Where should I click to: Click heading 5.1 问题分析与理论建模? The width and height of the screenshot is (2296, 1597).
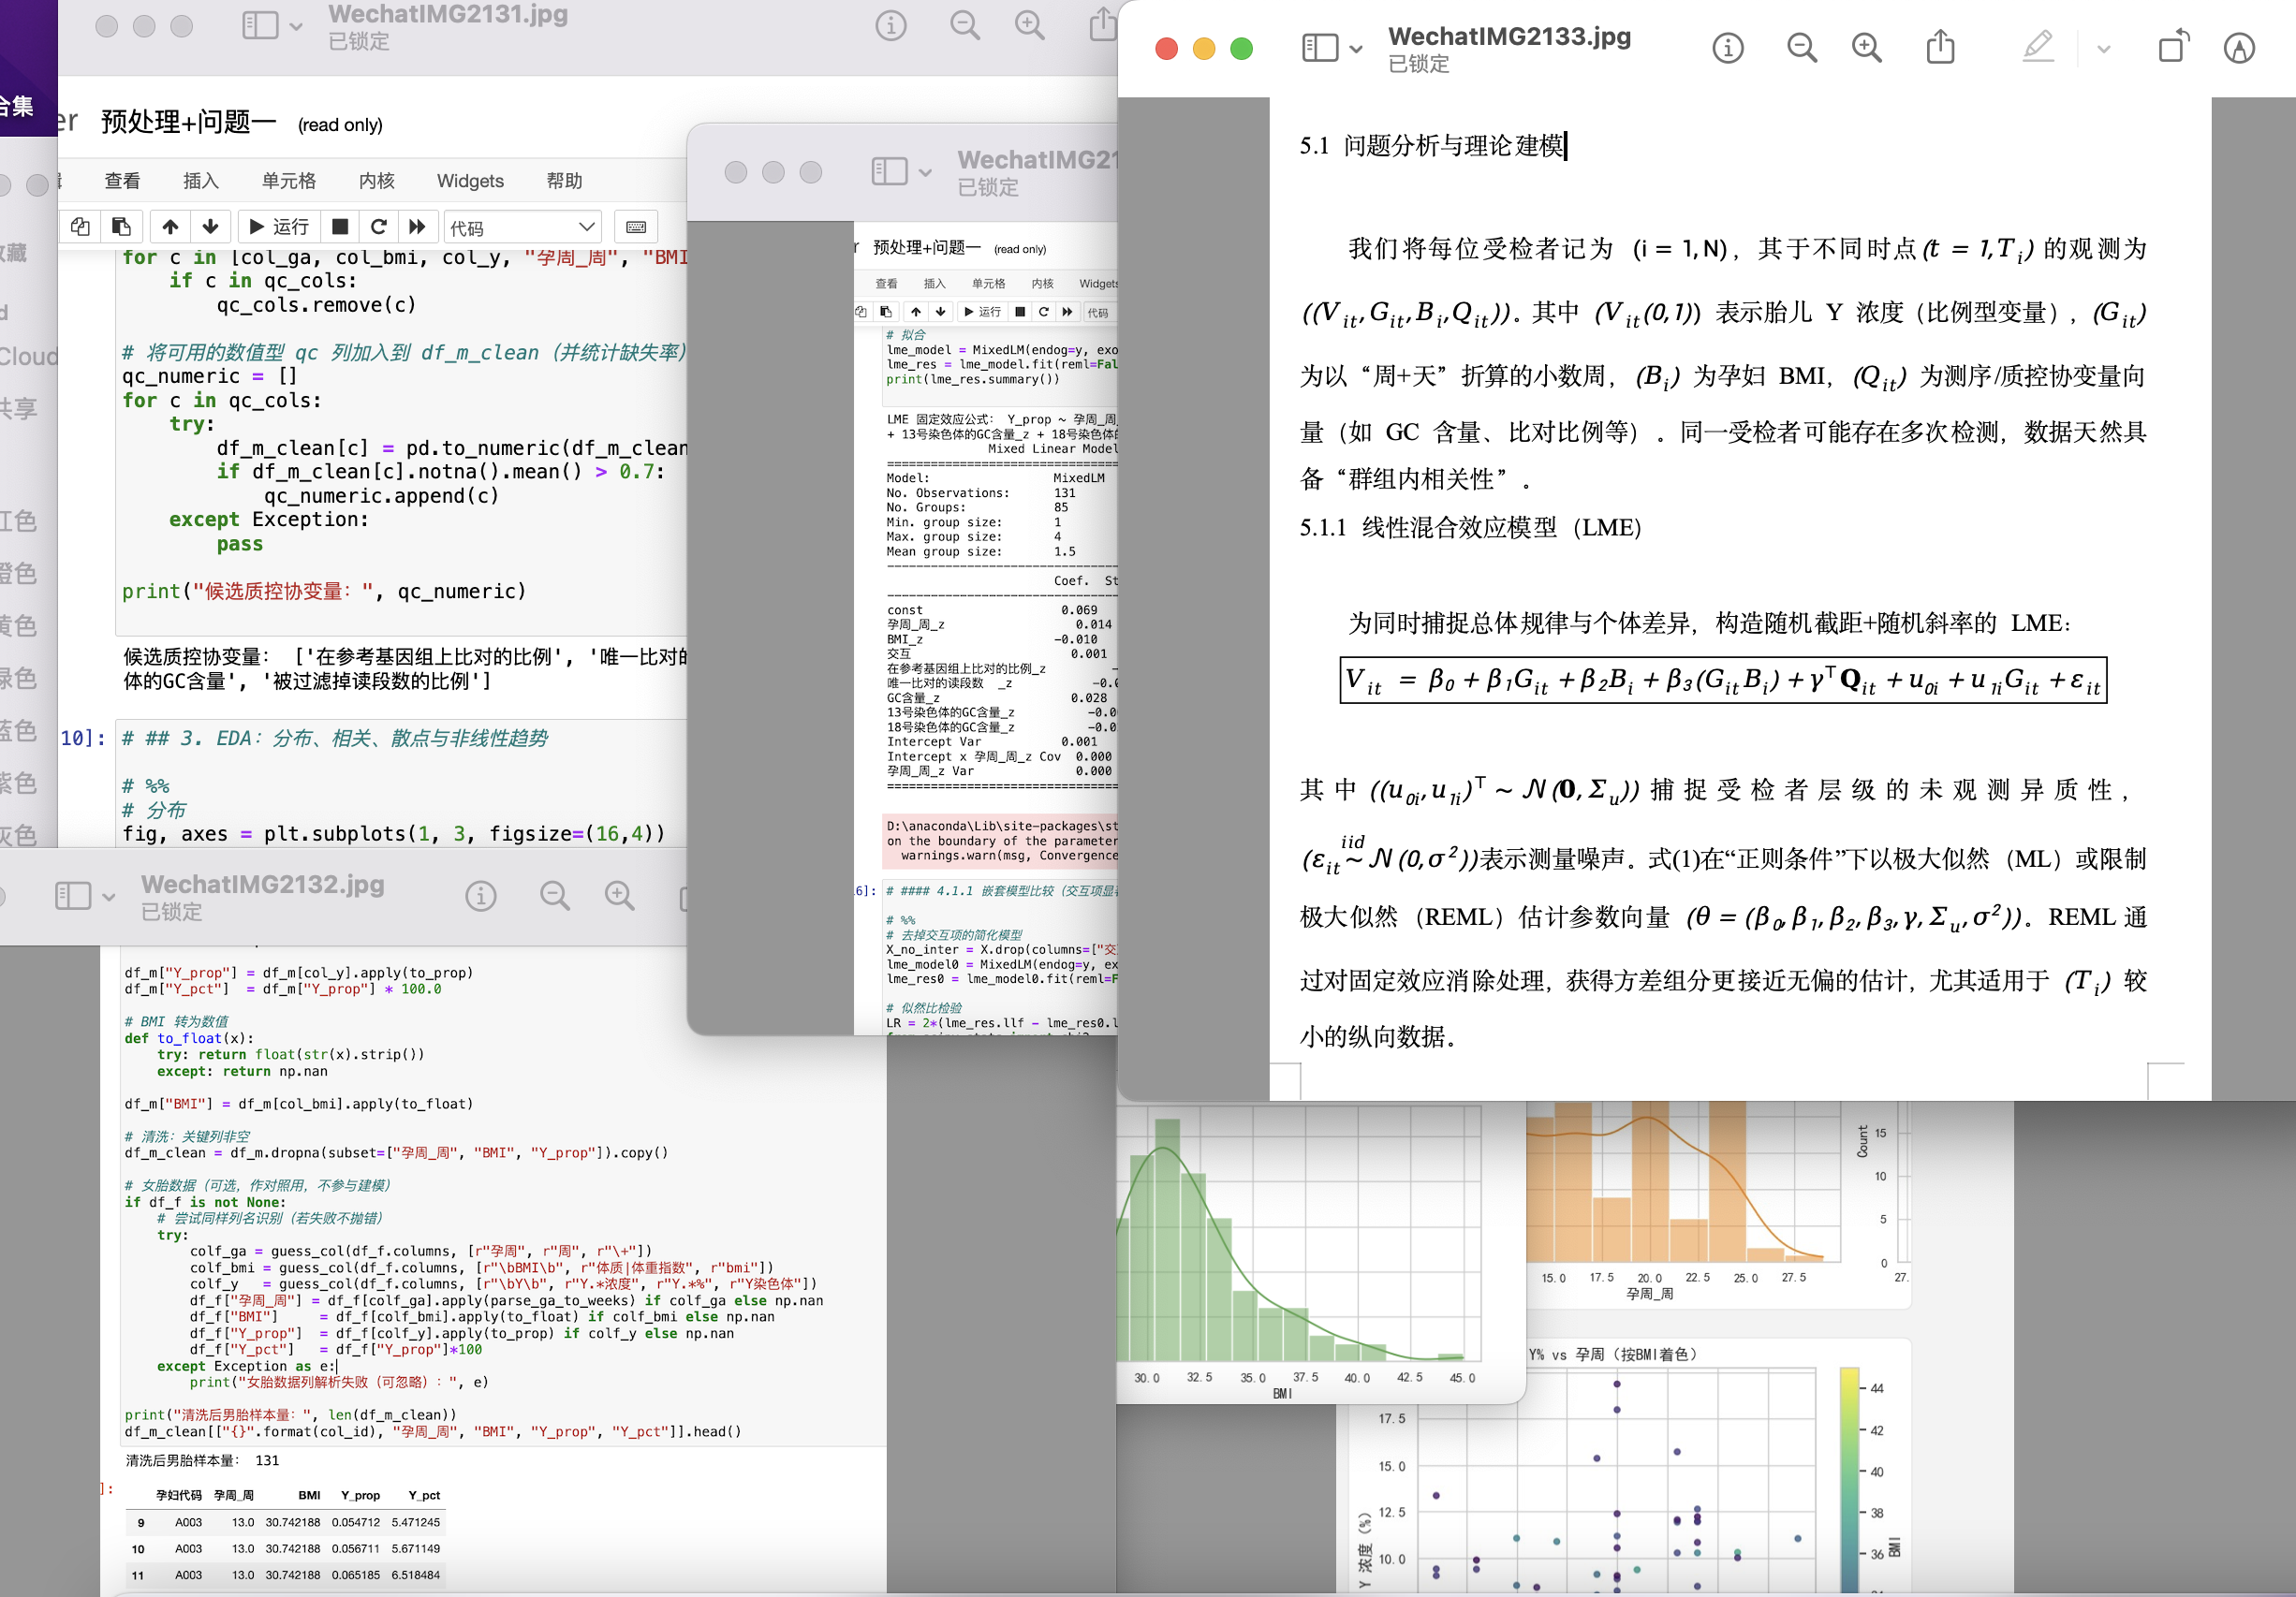click(1431, 146)
